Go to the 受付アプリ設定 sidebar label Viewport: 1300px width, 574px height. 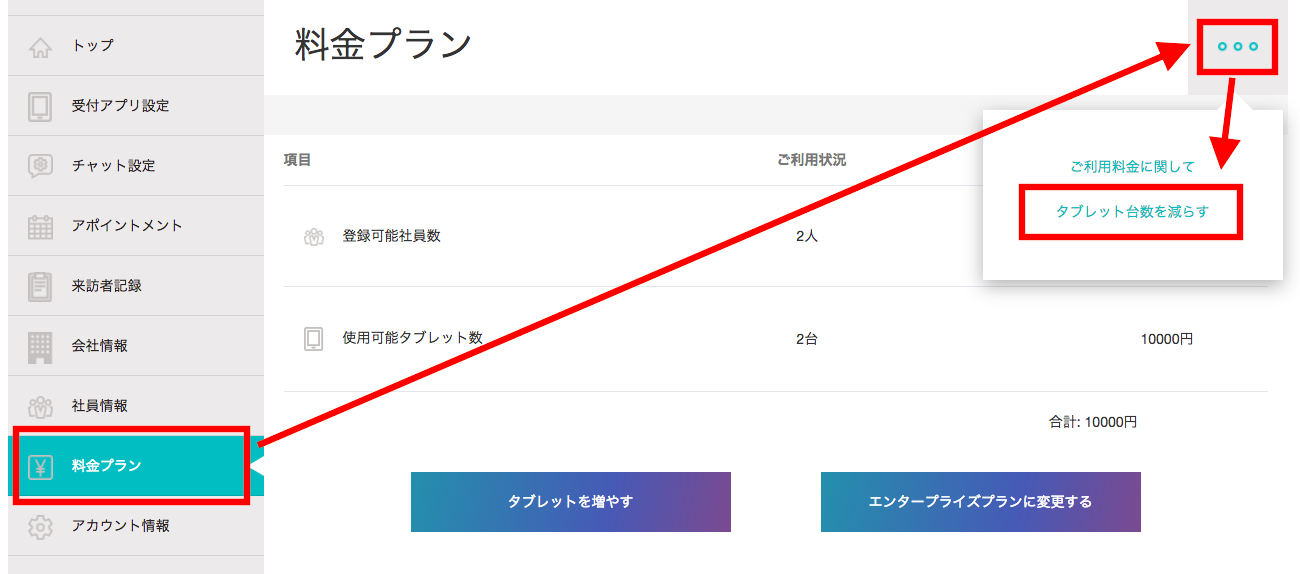coord(120,106)
